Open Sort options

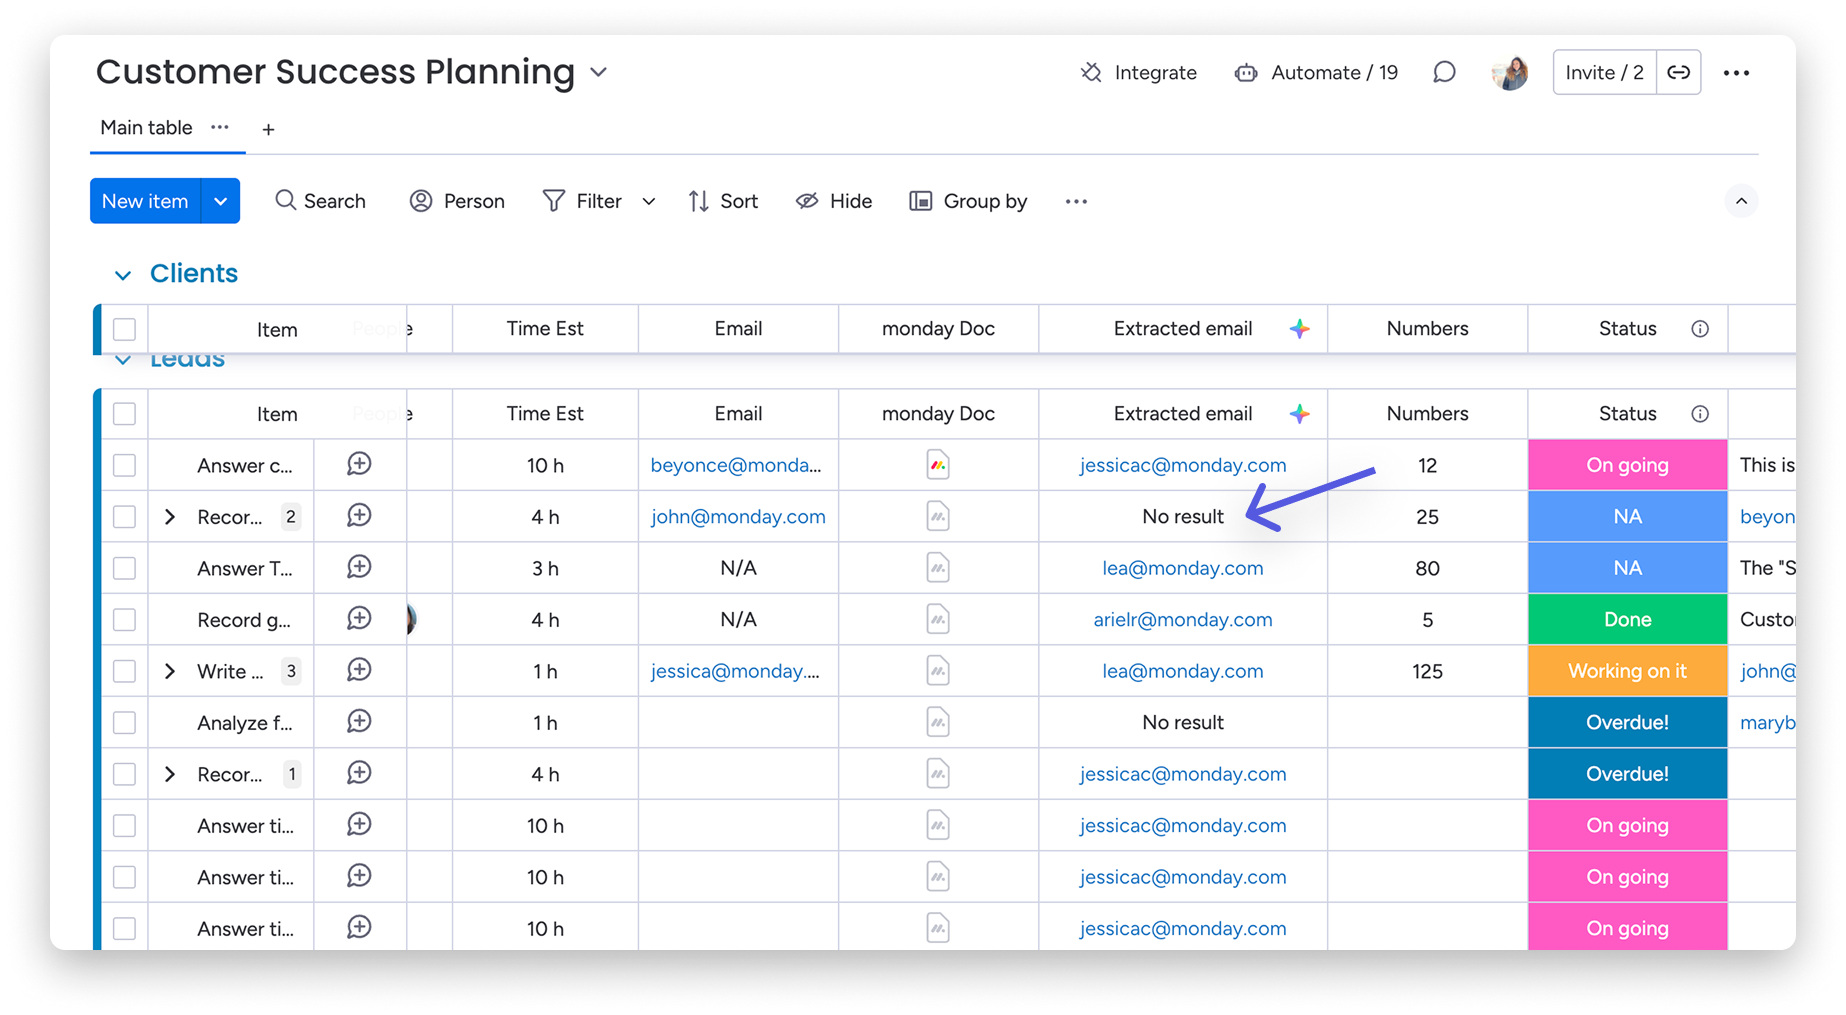(x=723, y=201)
